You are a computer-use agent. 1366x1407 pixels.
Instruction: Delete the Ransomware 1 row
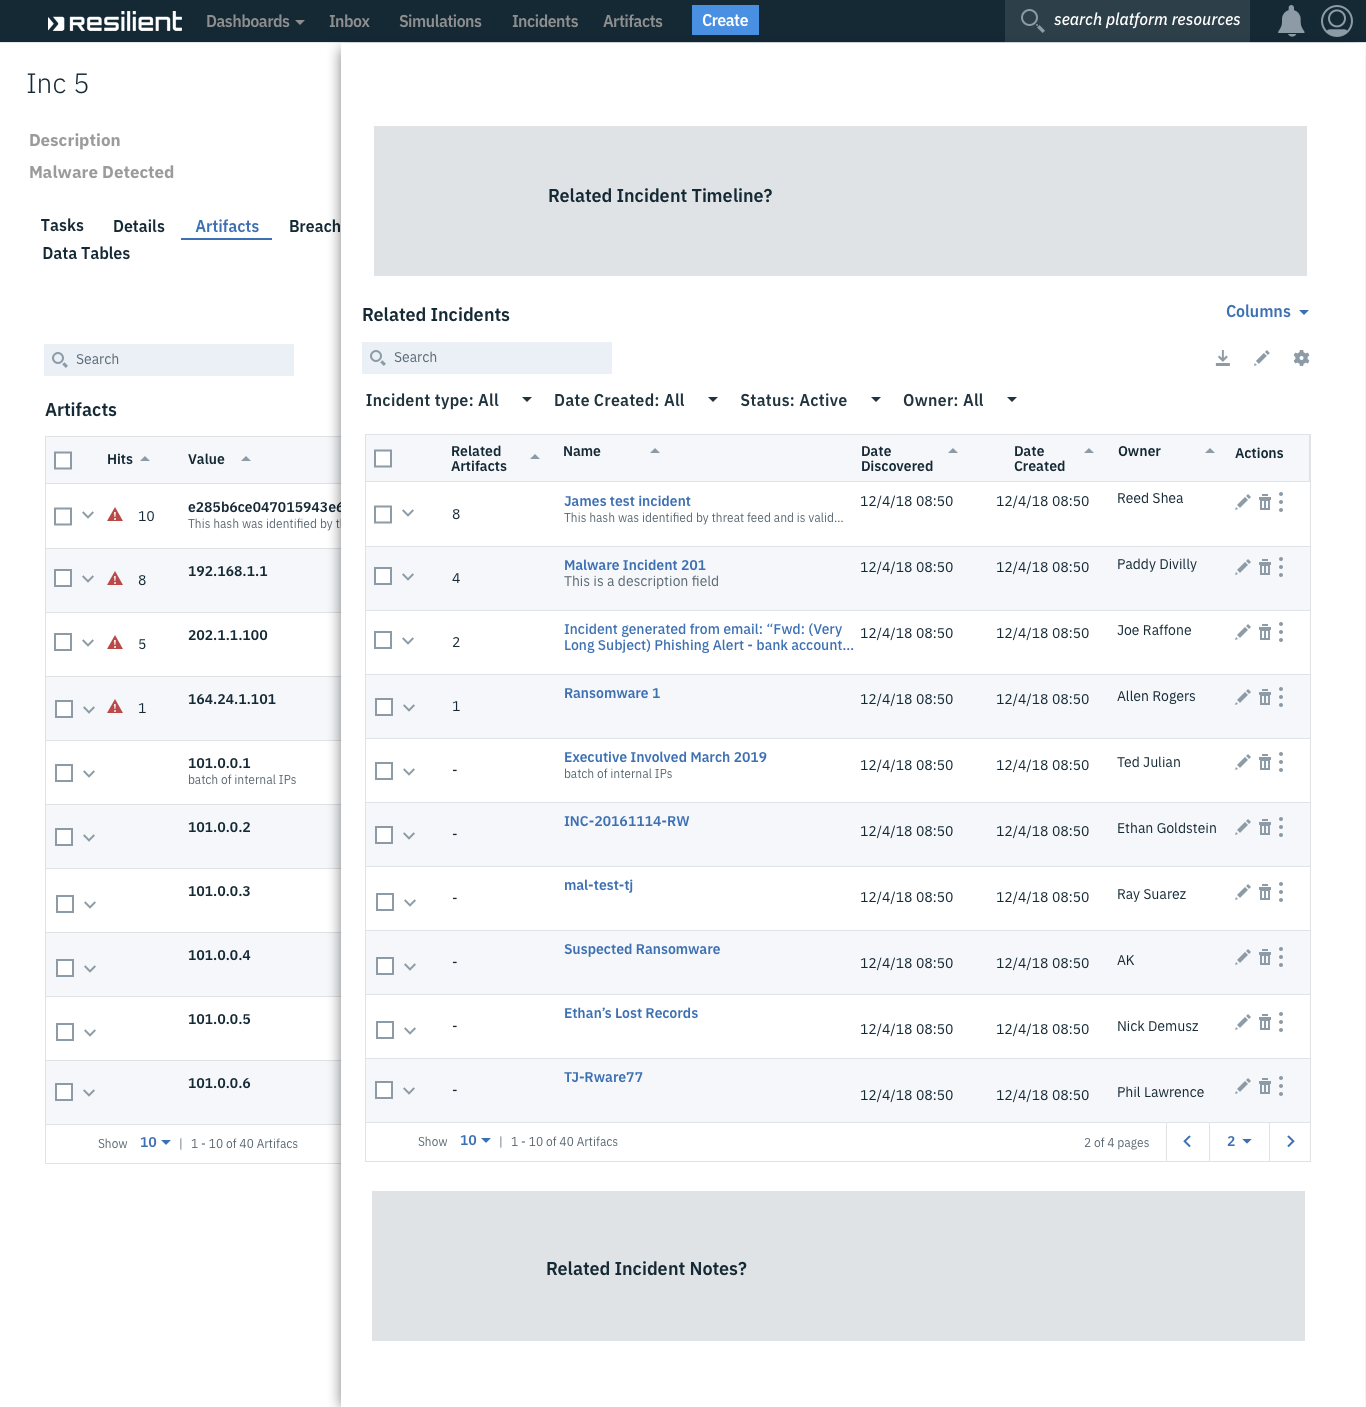1265,697
